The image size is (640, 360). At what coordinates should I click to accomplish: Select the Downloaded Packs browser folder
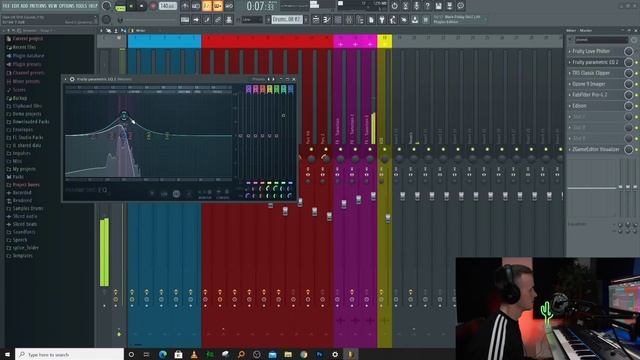(31, 122)
